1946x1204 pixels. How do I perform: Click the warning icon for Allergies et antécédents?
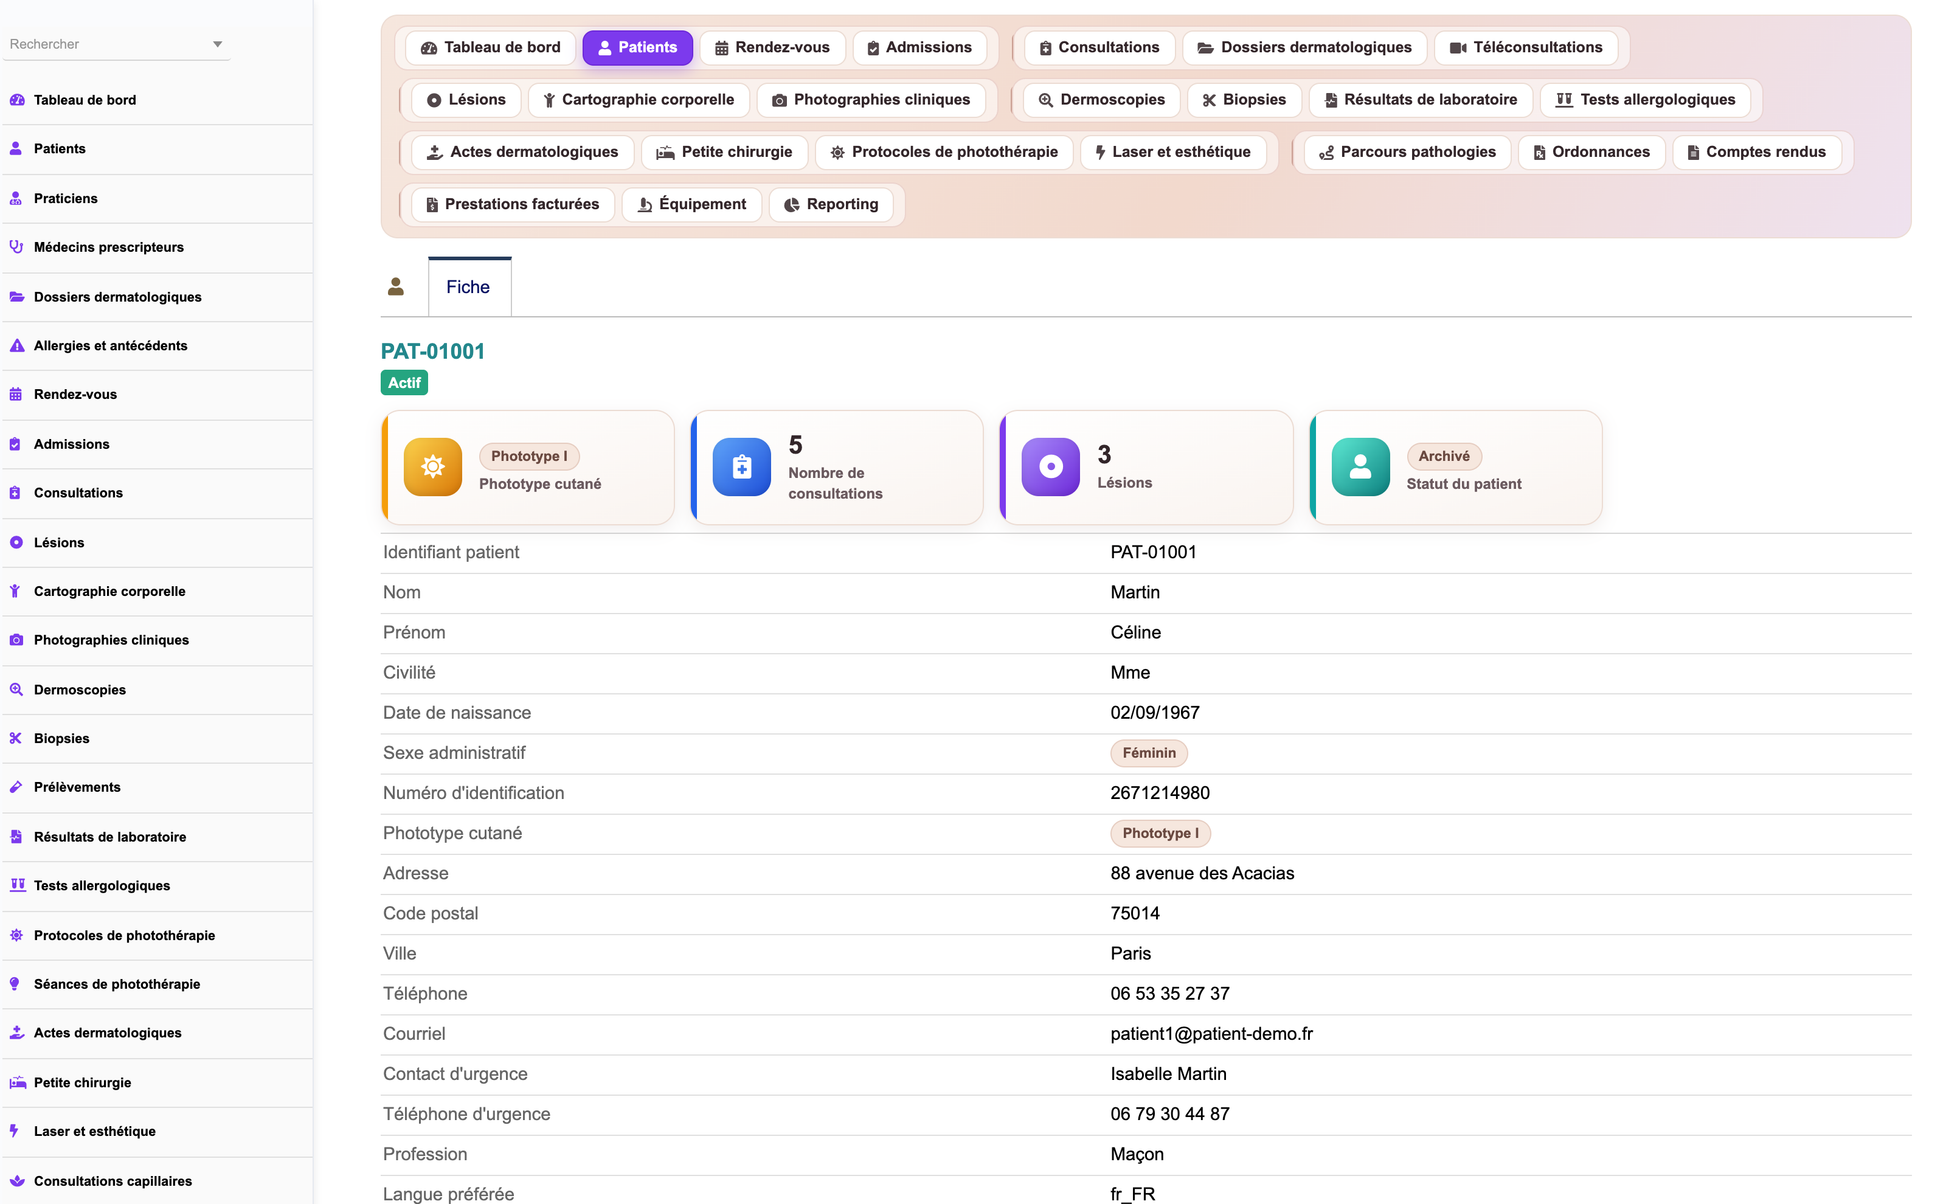(x=16, y=346)
